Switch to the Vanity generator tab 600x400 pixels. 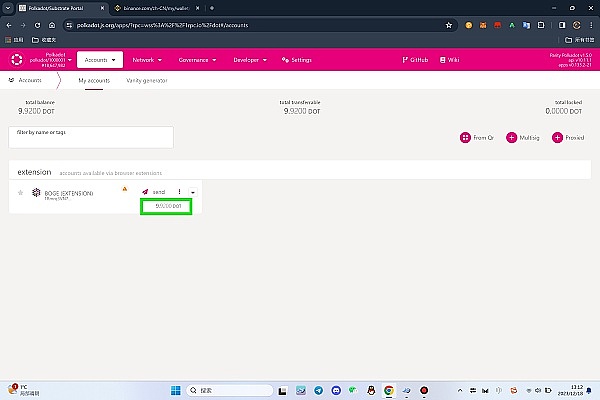coord(147,80)
